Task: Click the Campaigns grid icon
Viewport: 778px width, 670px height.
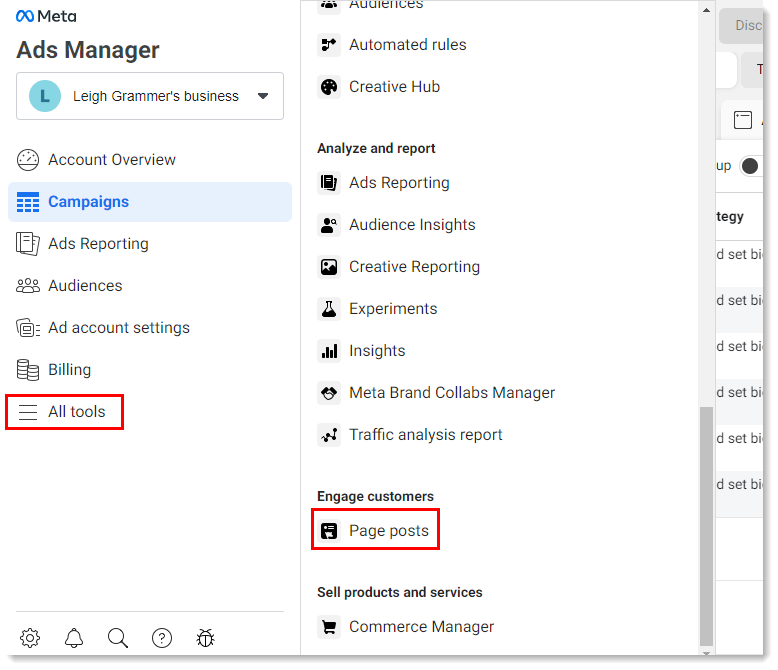Action: point(28,202)
